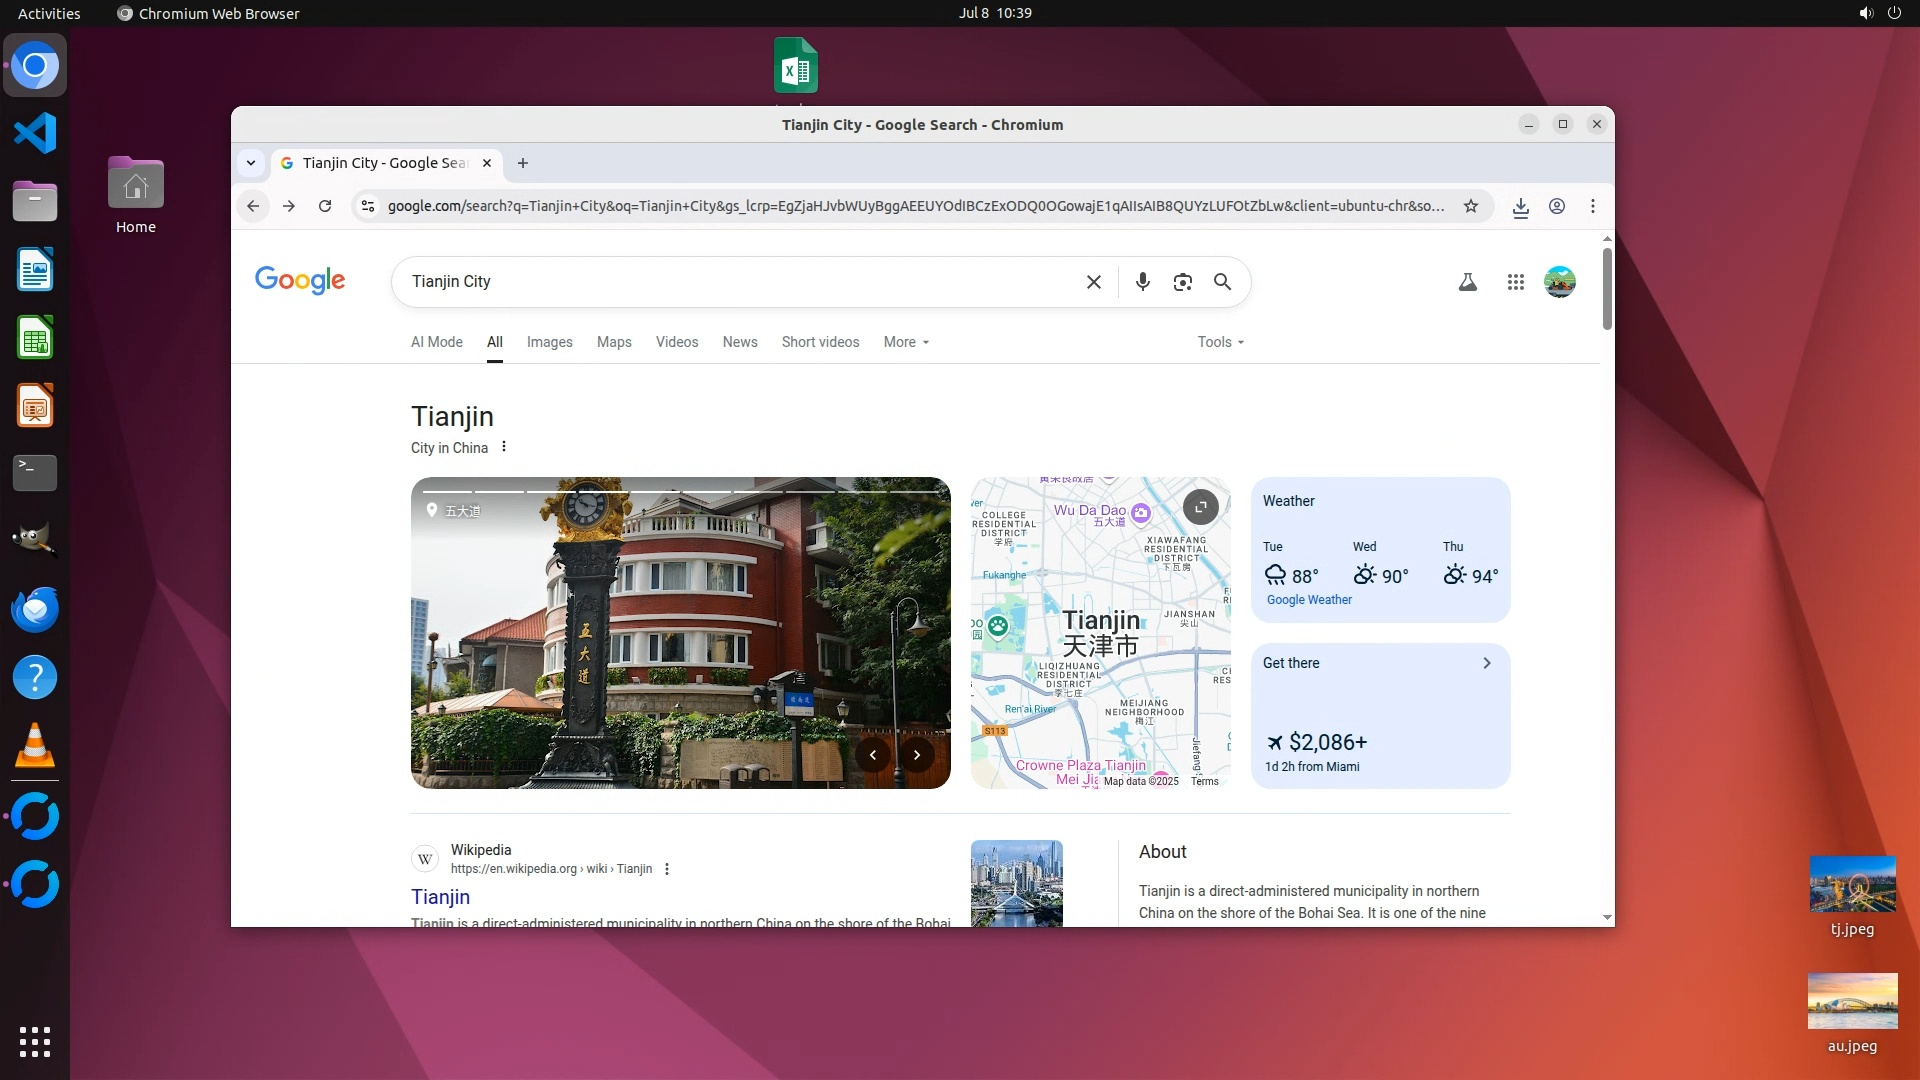The height and width of the screenshot is (1080, 1920).
Task: Expand the Get there card chevron
Action: pos(1486,663)
